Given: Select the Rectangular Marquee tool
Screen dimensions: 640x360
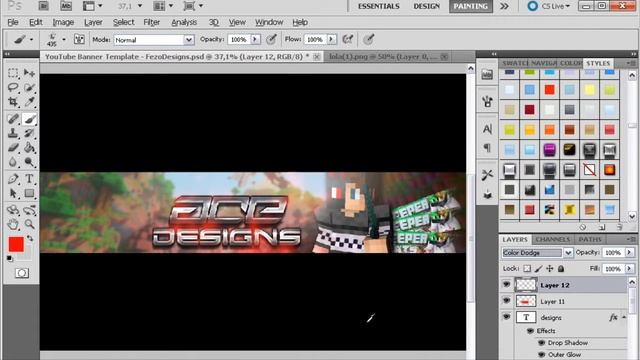Looking at the screenshot, I should [13, 73].
